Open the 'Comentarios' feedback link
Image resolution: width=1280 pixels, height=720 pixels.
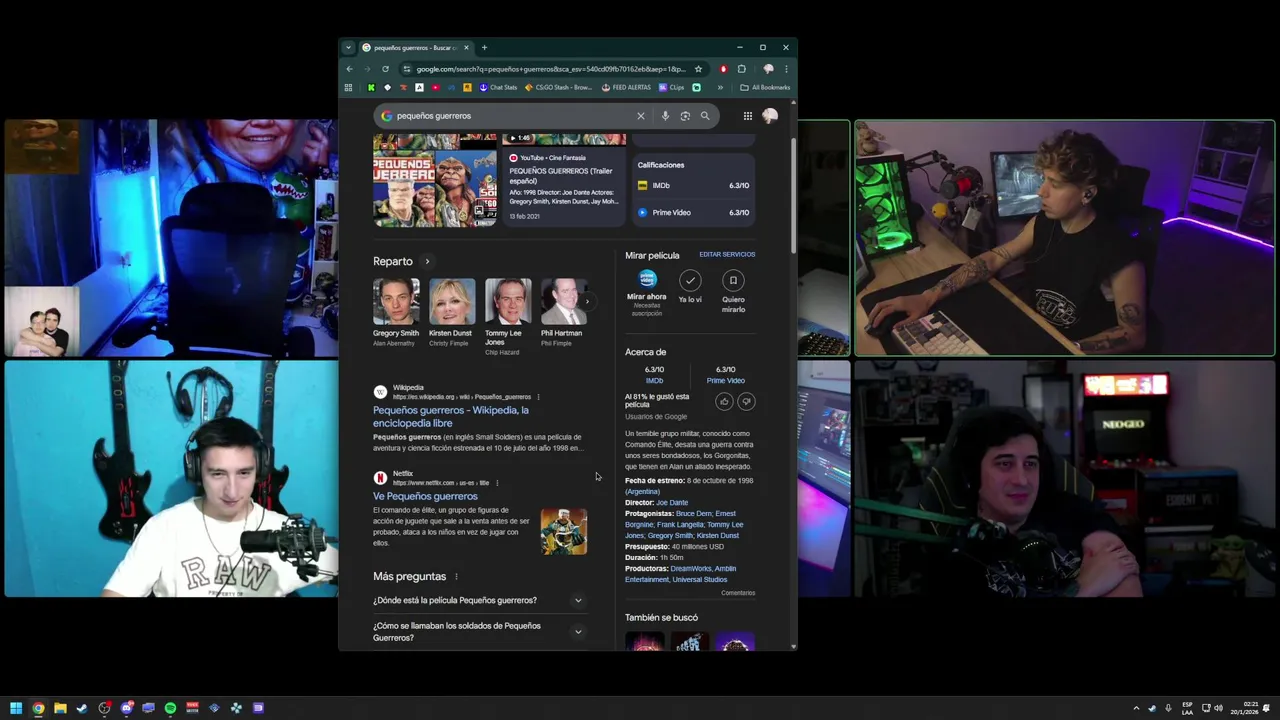click(738, 593)
